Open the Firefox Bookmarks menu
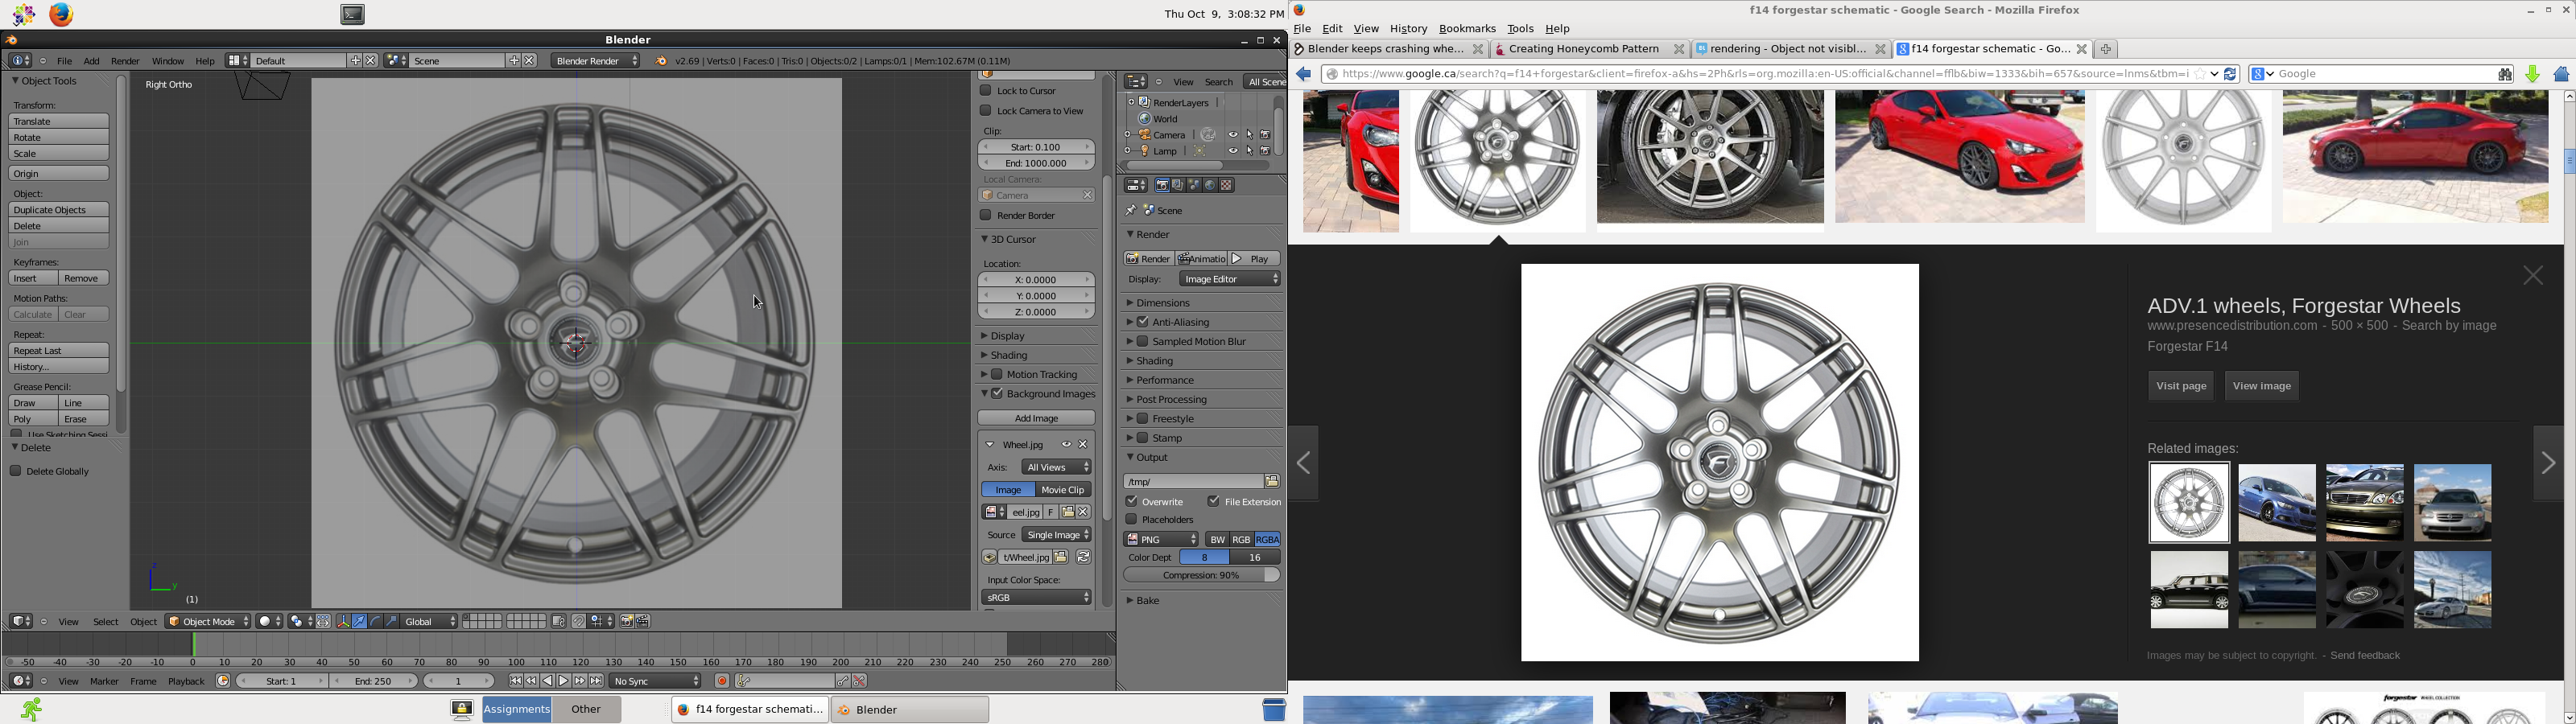The width and height of the screenshot is (2576, 724). click(x=1467, y=29)
